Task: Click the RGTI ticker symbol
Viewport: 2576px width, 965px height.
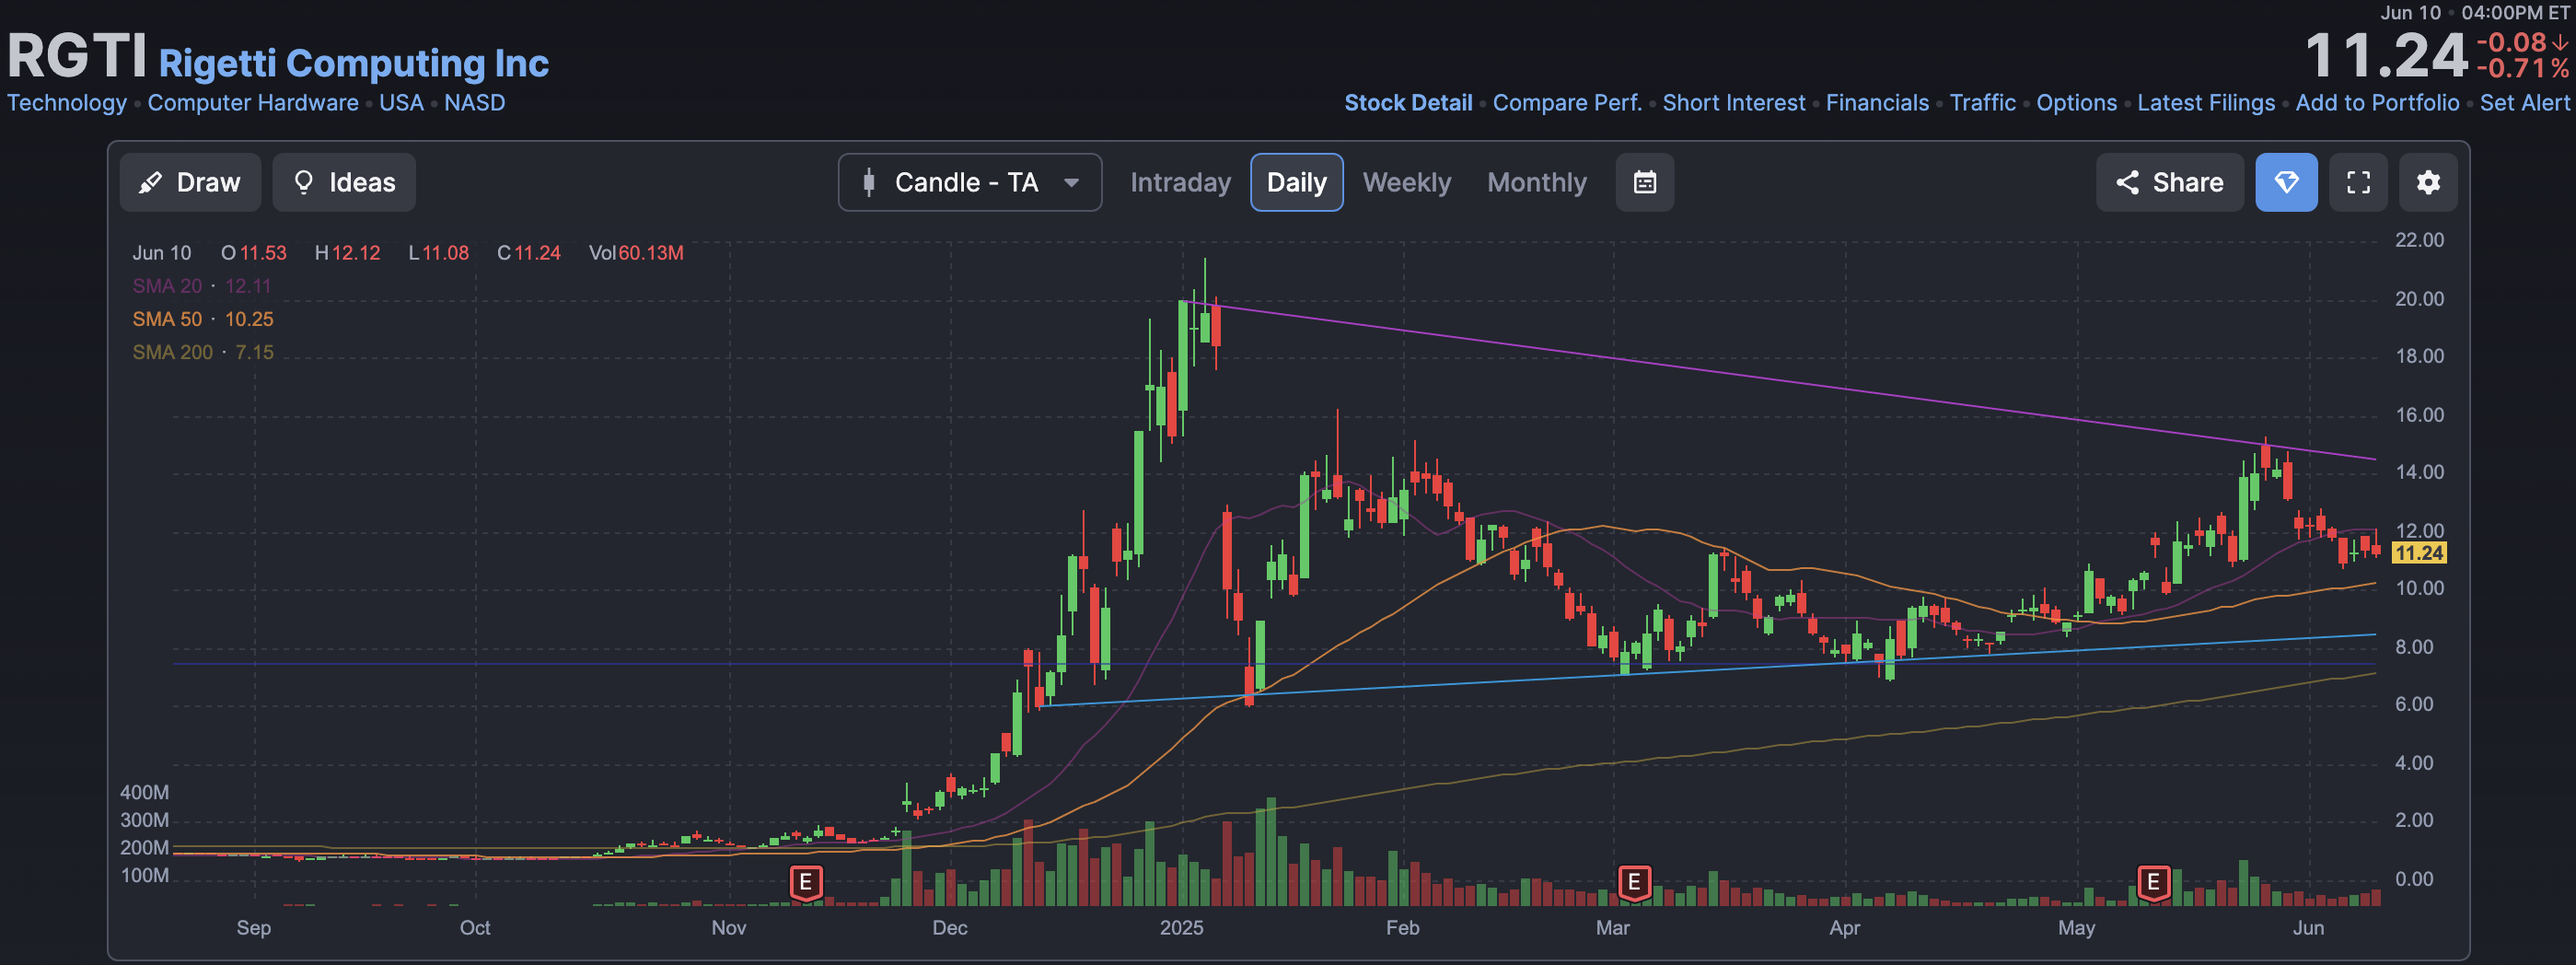Action: 77,55
